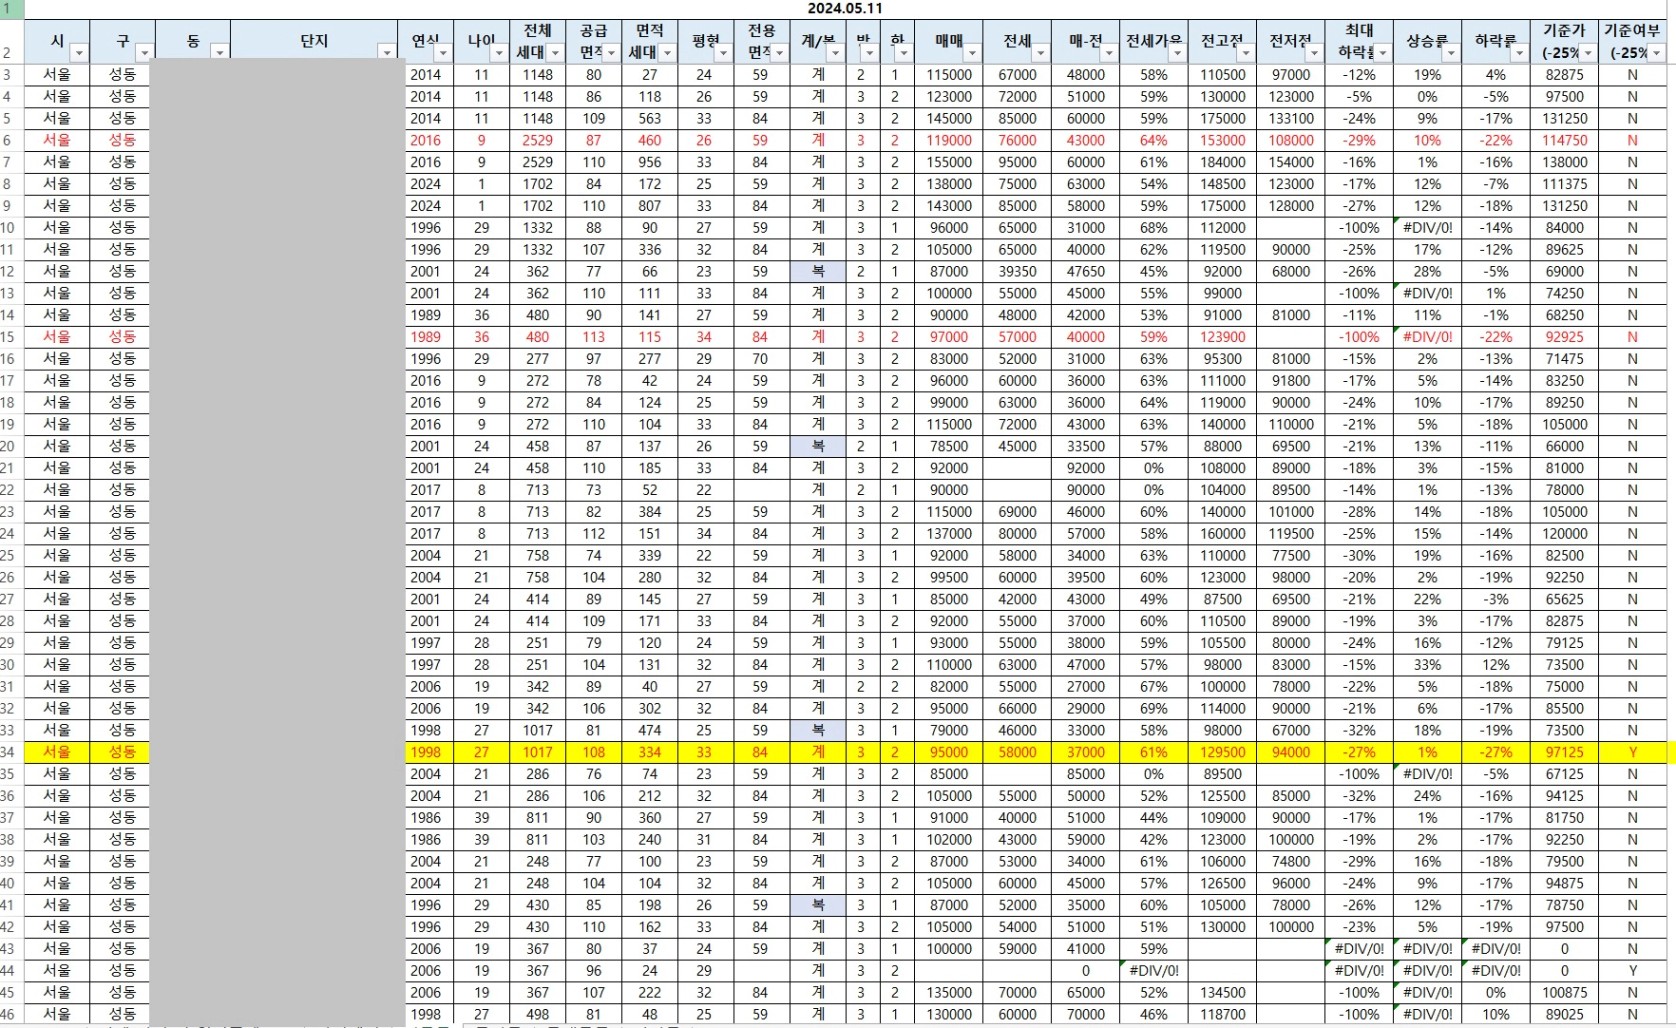
Task: Select the 복 cell in row 12
Action: 818,271
